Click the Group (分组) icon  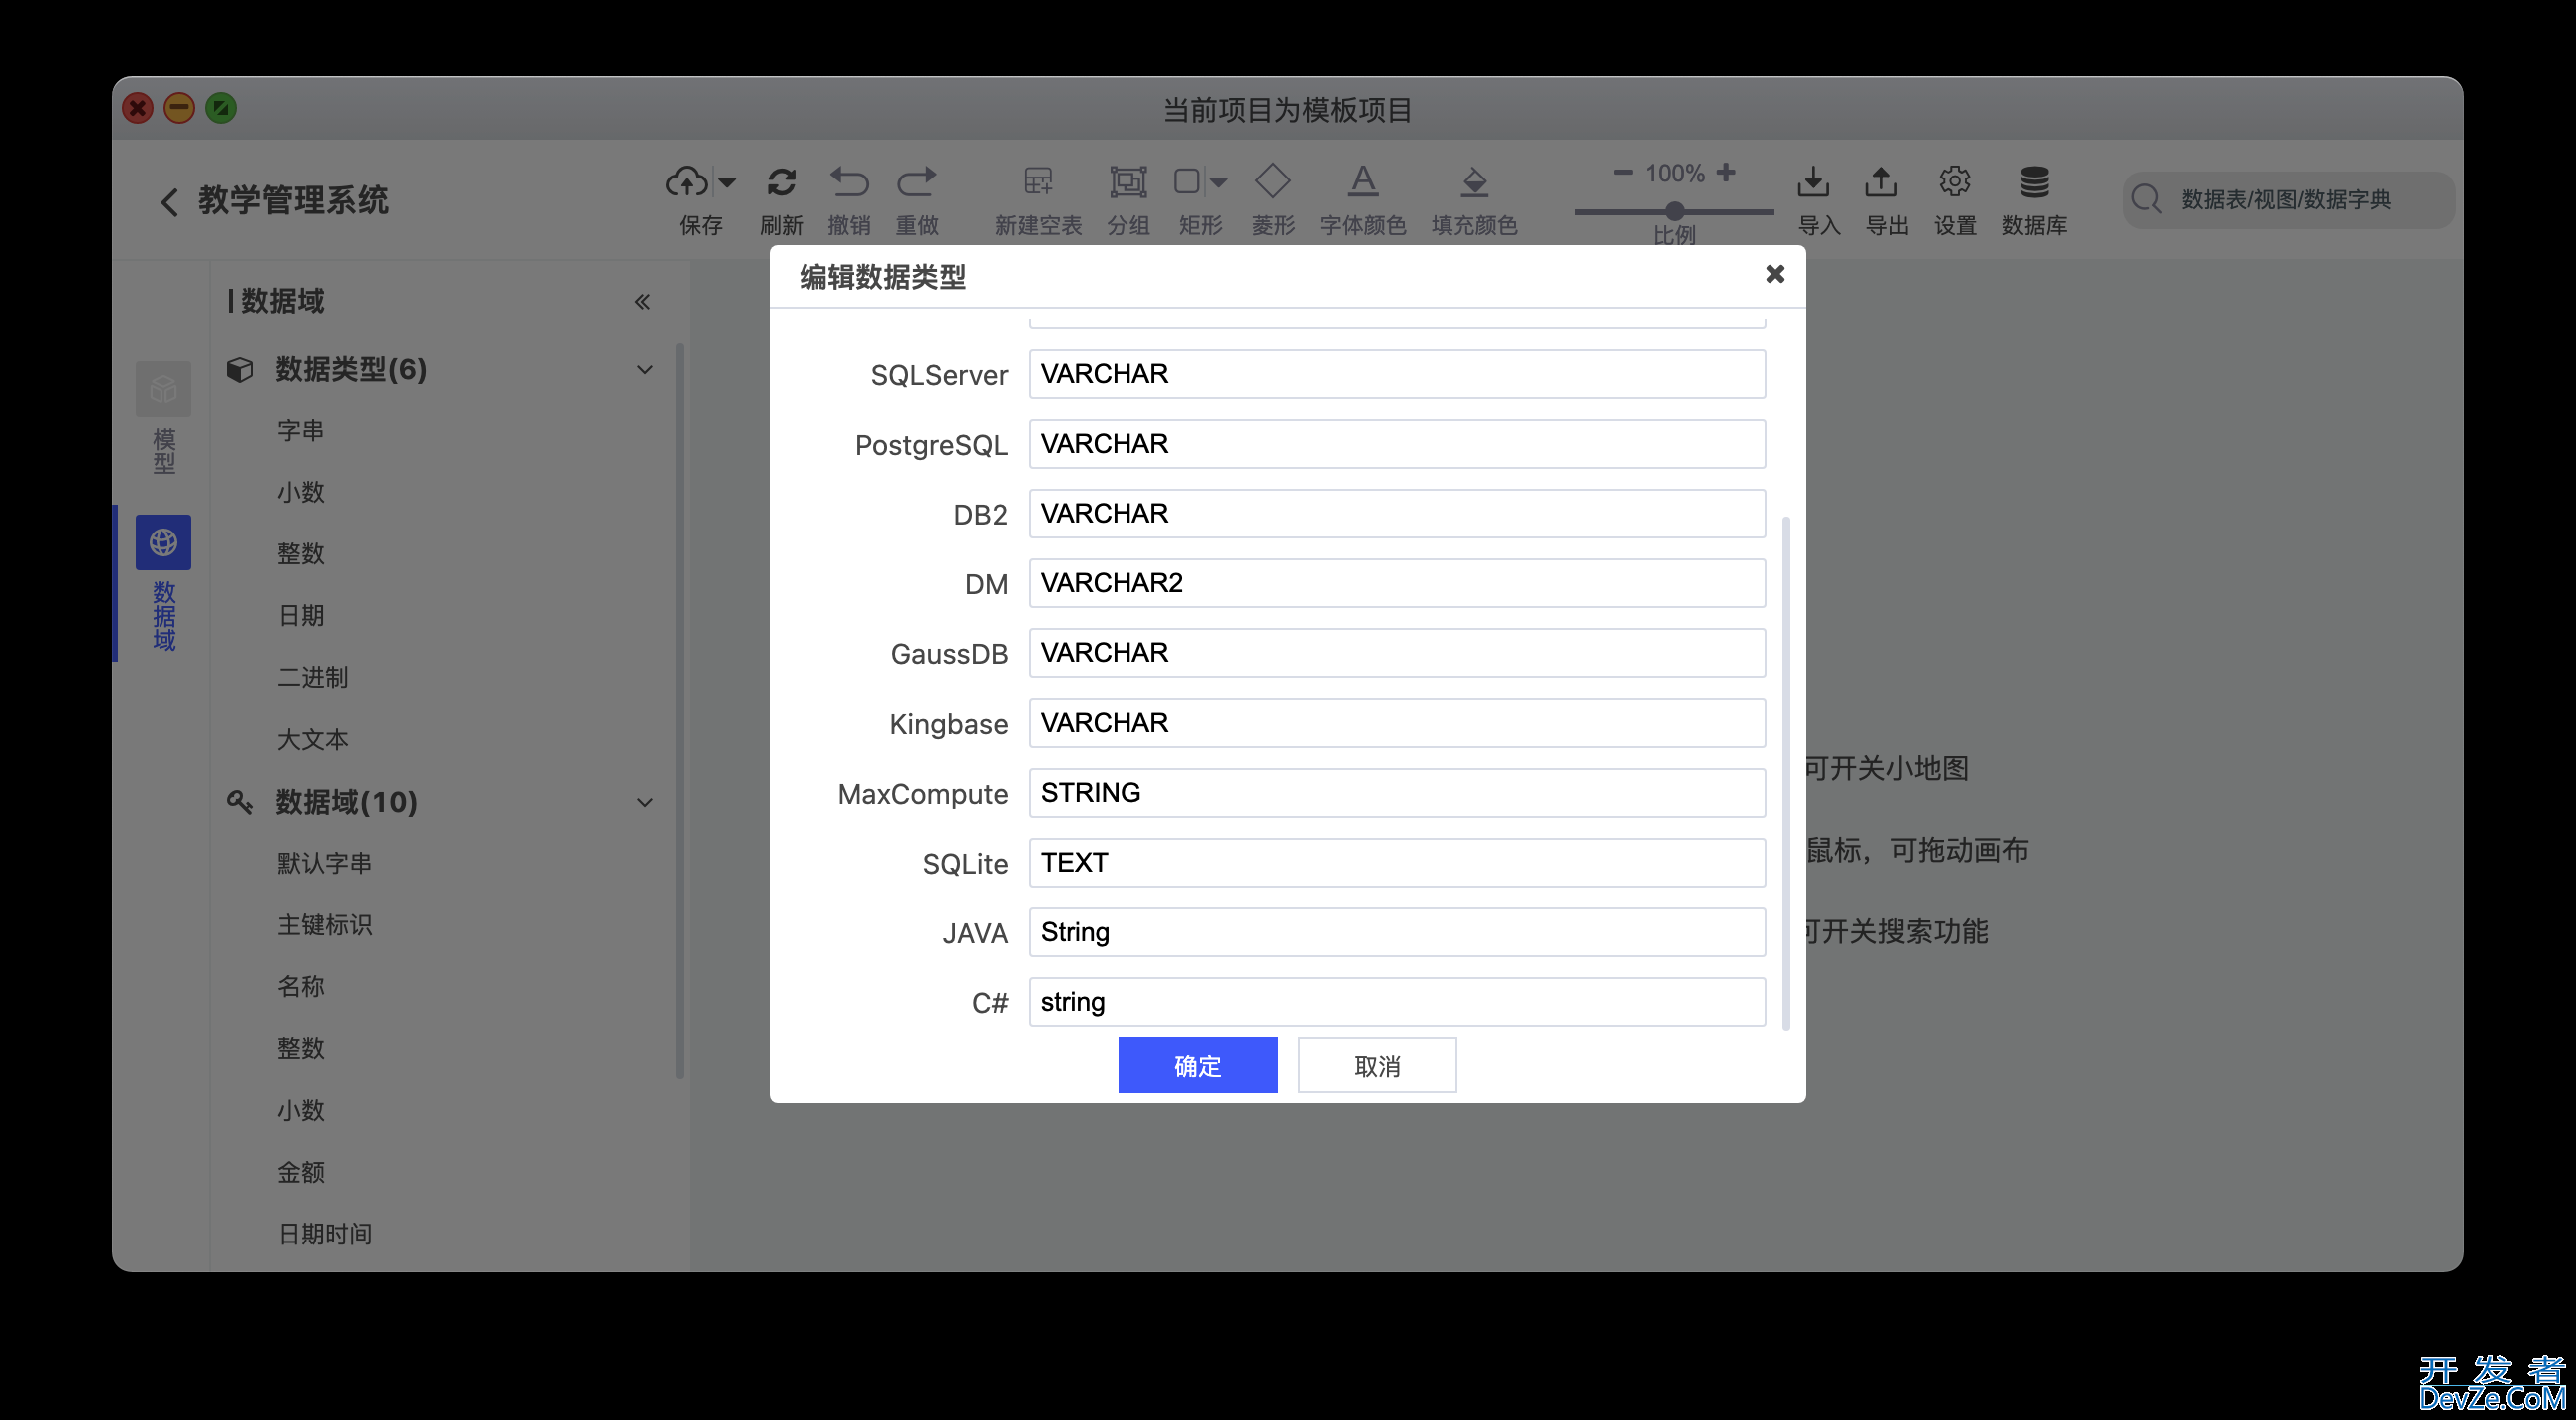pyautogui.click(x=1128, y=182)
